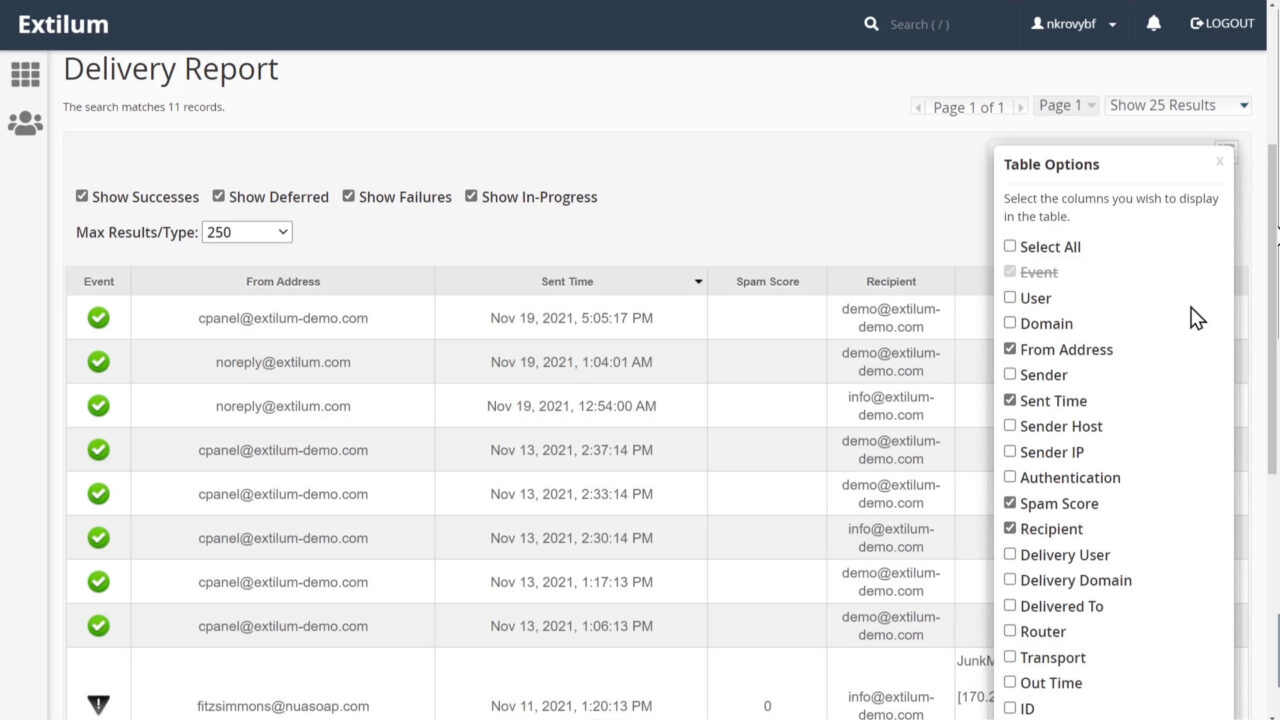The width and height of the screenshot is (1280, 720).
Task: Disable the Recipient column checkbox
Action: coord(1010,528)
